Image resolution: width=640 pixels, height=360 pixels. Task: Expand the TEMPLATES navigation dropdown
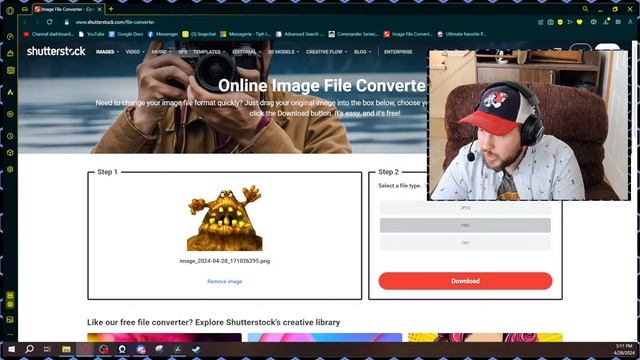pos(209,52)
